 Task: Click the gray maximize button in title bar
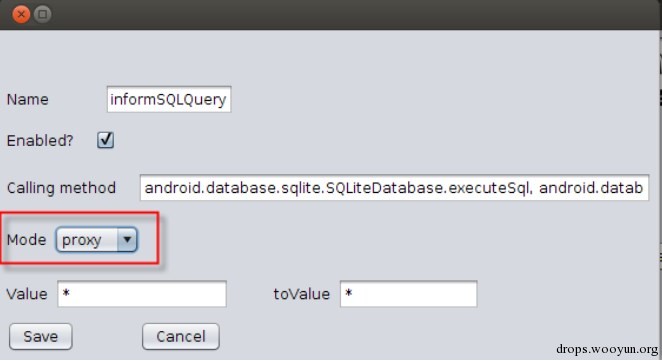pyautogui.click(x=42, y=14)
